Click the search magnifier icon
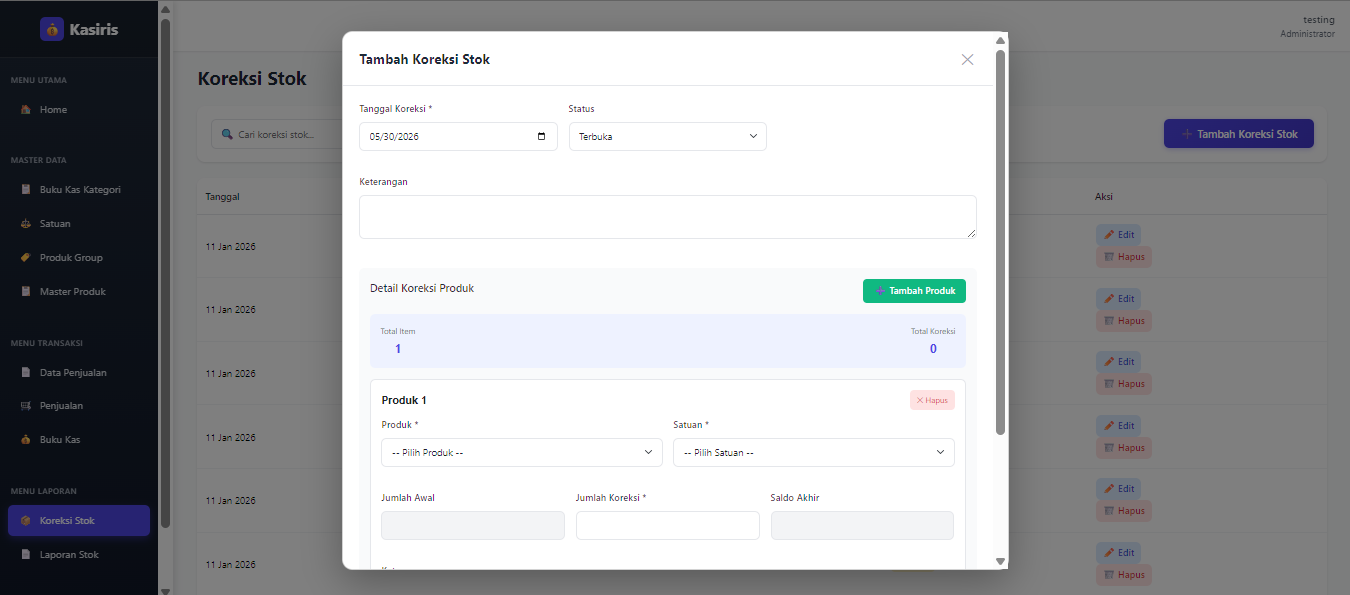 [227, 134]
